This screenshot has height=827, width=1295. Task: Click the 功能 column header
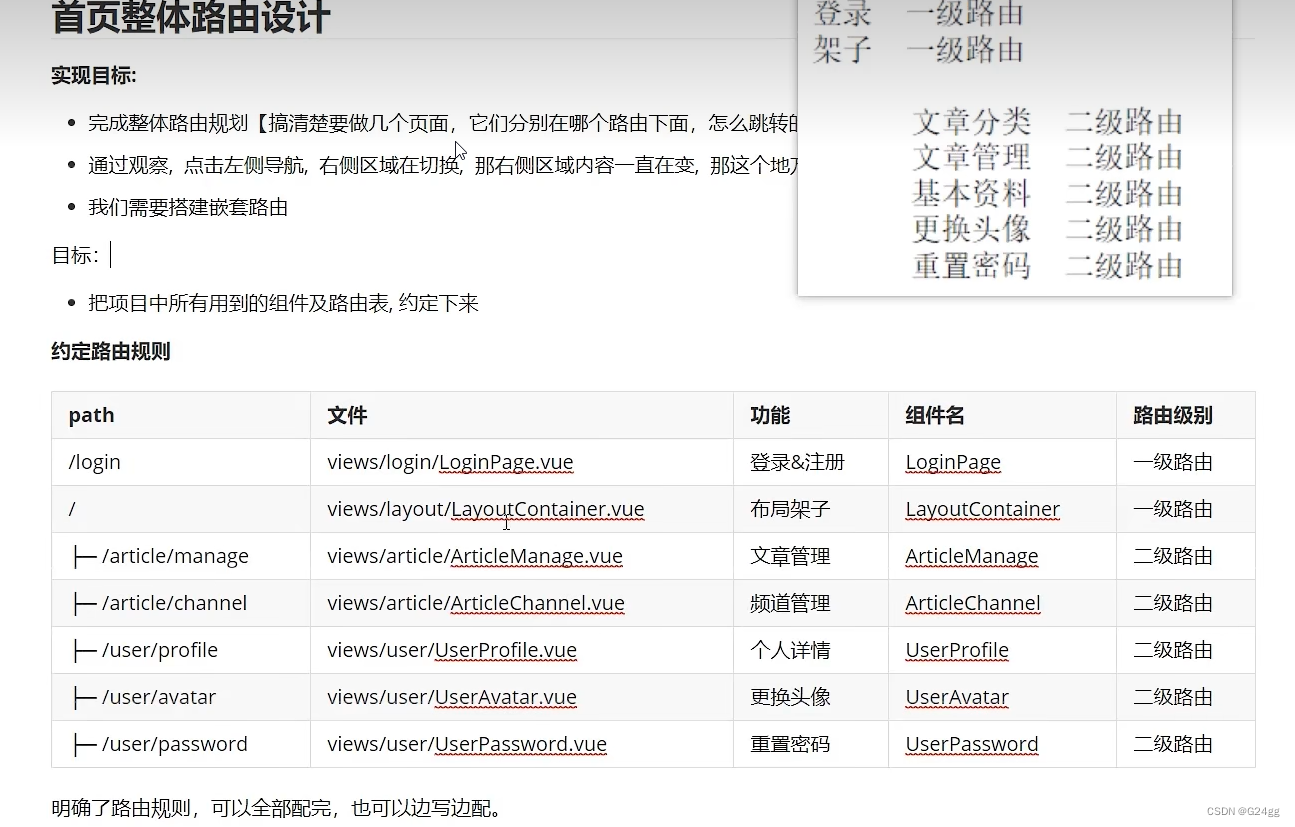[x=811, y=415]
